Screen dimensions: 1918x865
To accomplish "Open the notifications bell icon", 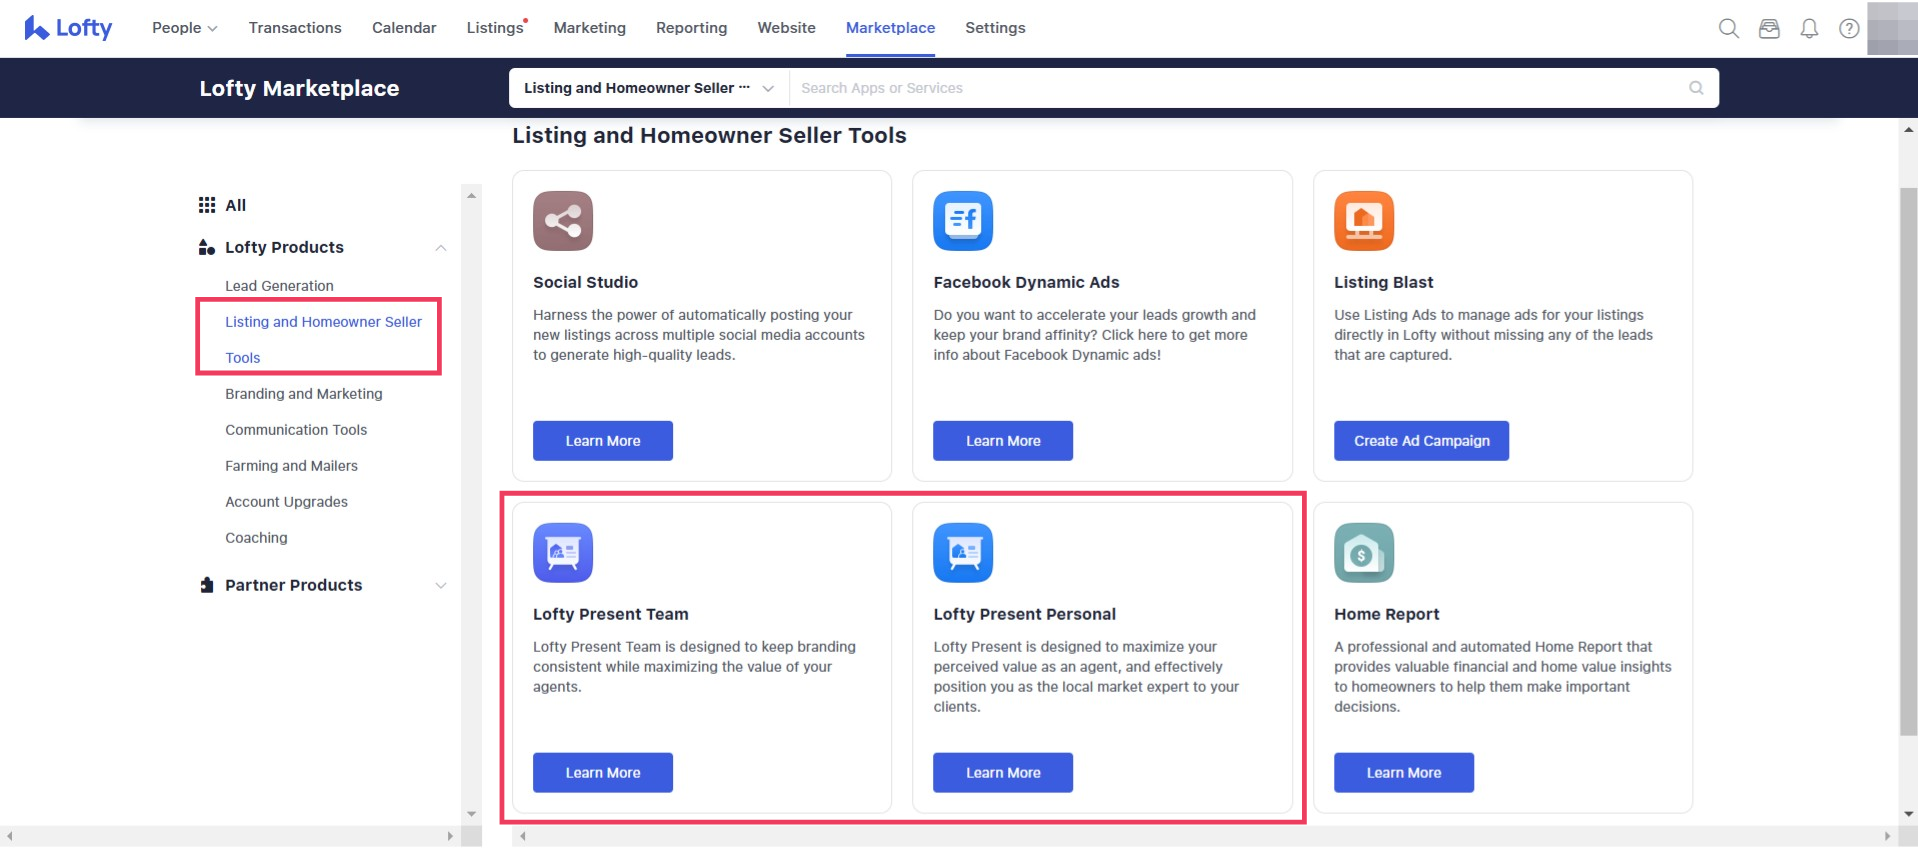I will 1809,29.
